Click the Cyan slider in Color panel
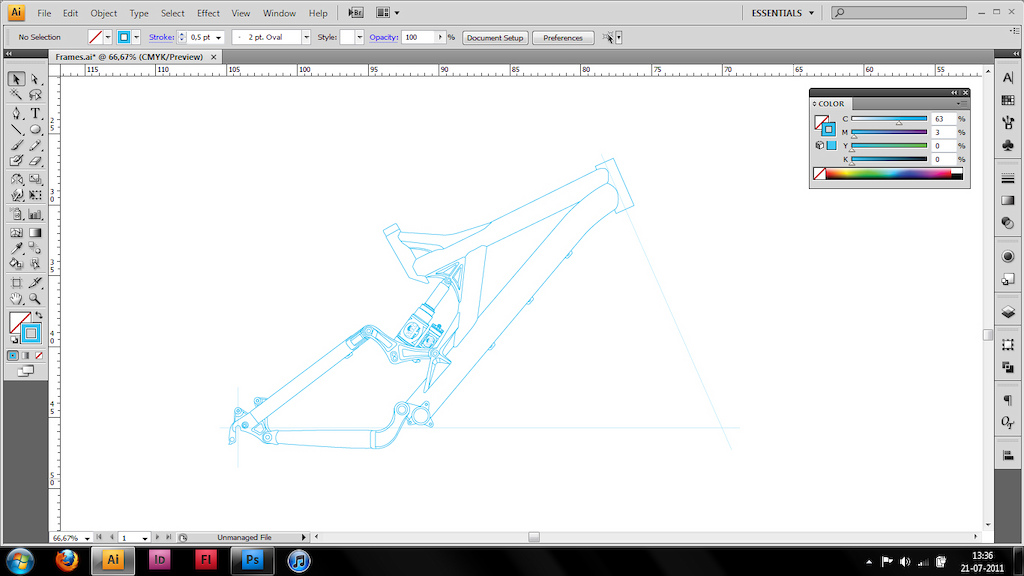1024x576 pixels. pos(889,119)
